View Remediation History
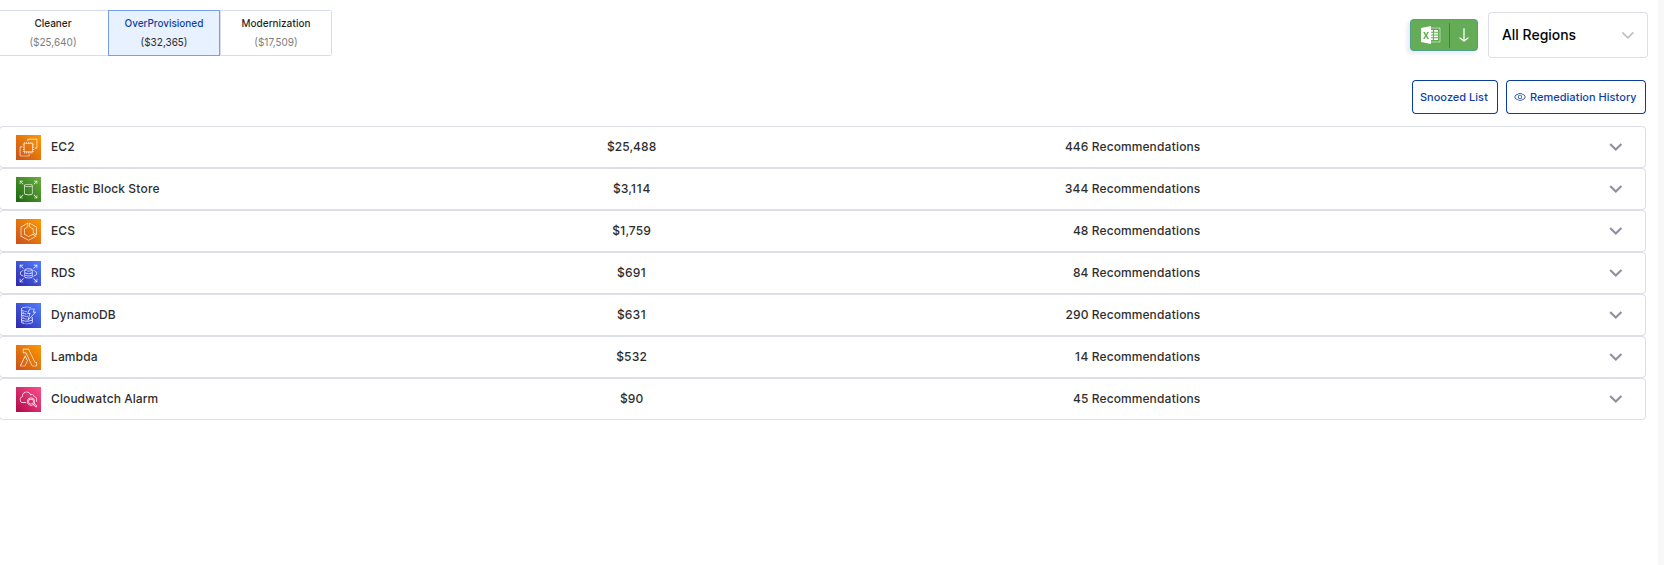Screen dimensions: 1664x565 pos(1575,97)
